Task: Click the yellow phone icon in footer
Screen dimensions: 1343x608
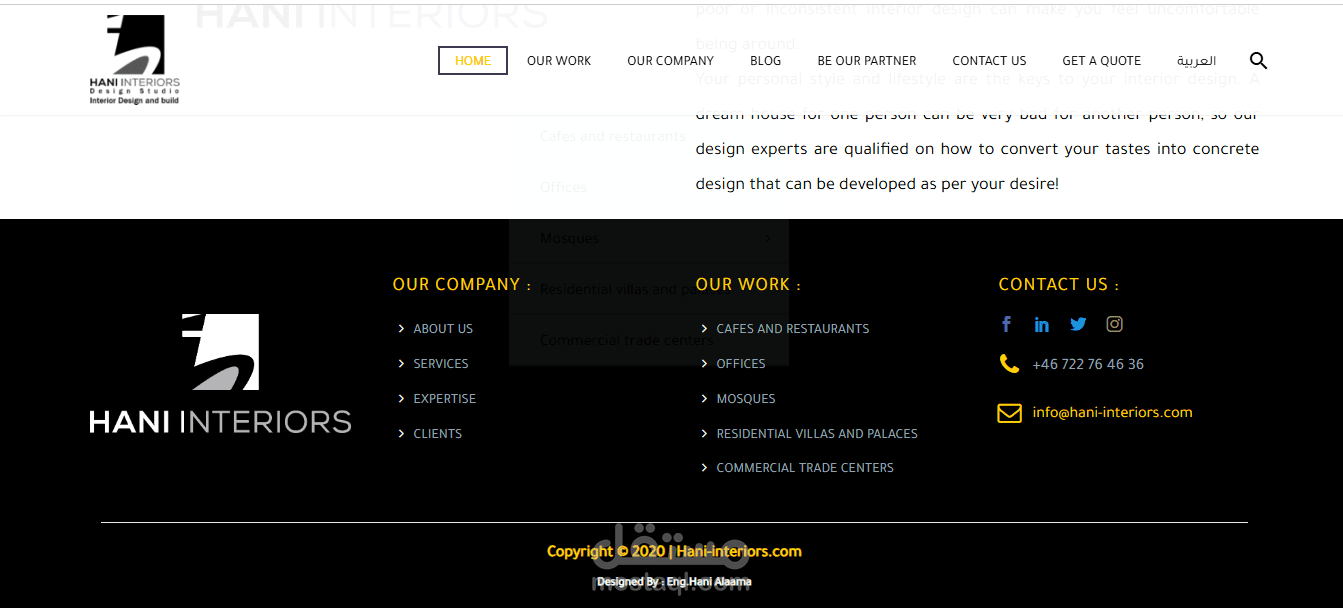Action: pos(1009,364)
